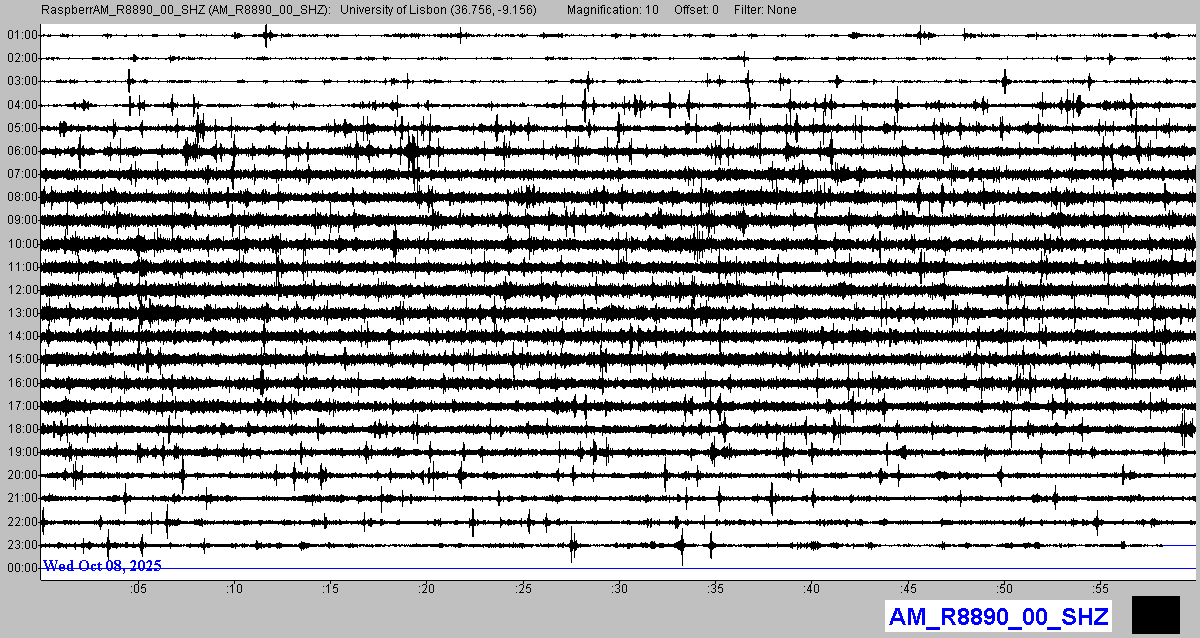Select the 10:00 hour trace label
Screen dimensions: 1200x638
21,244
